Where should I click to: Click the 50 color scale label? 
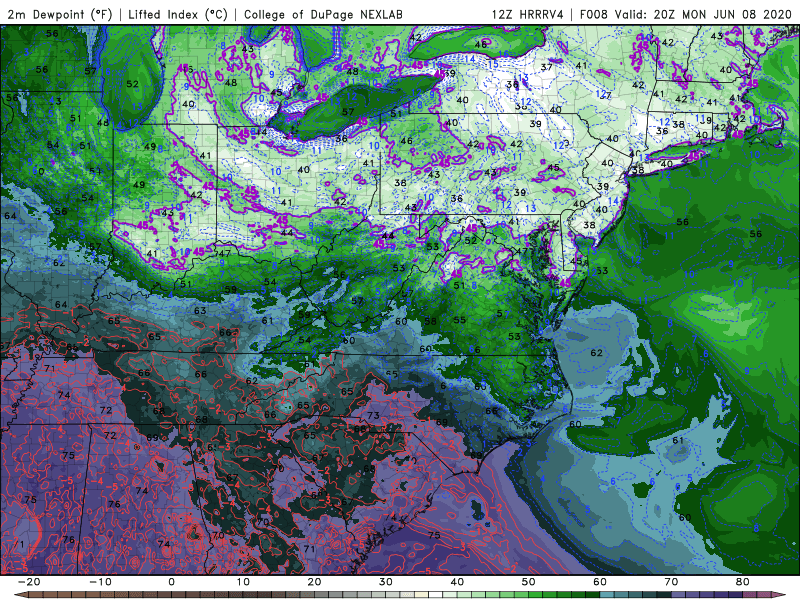coord(529,582)
